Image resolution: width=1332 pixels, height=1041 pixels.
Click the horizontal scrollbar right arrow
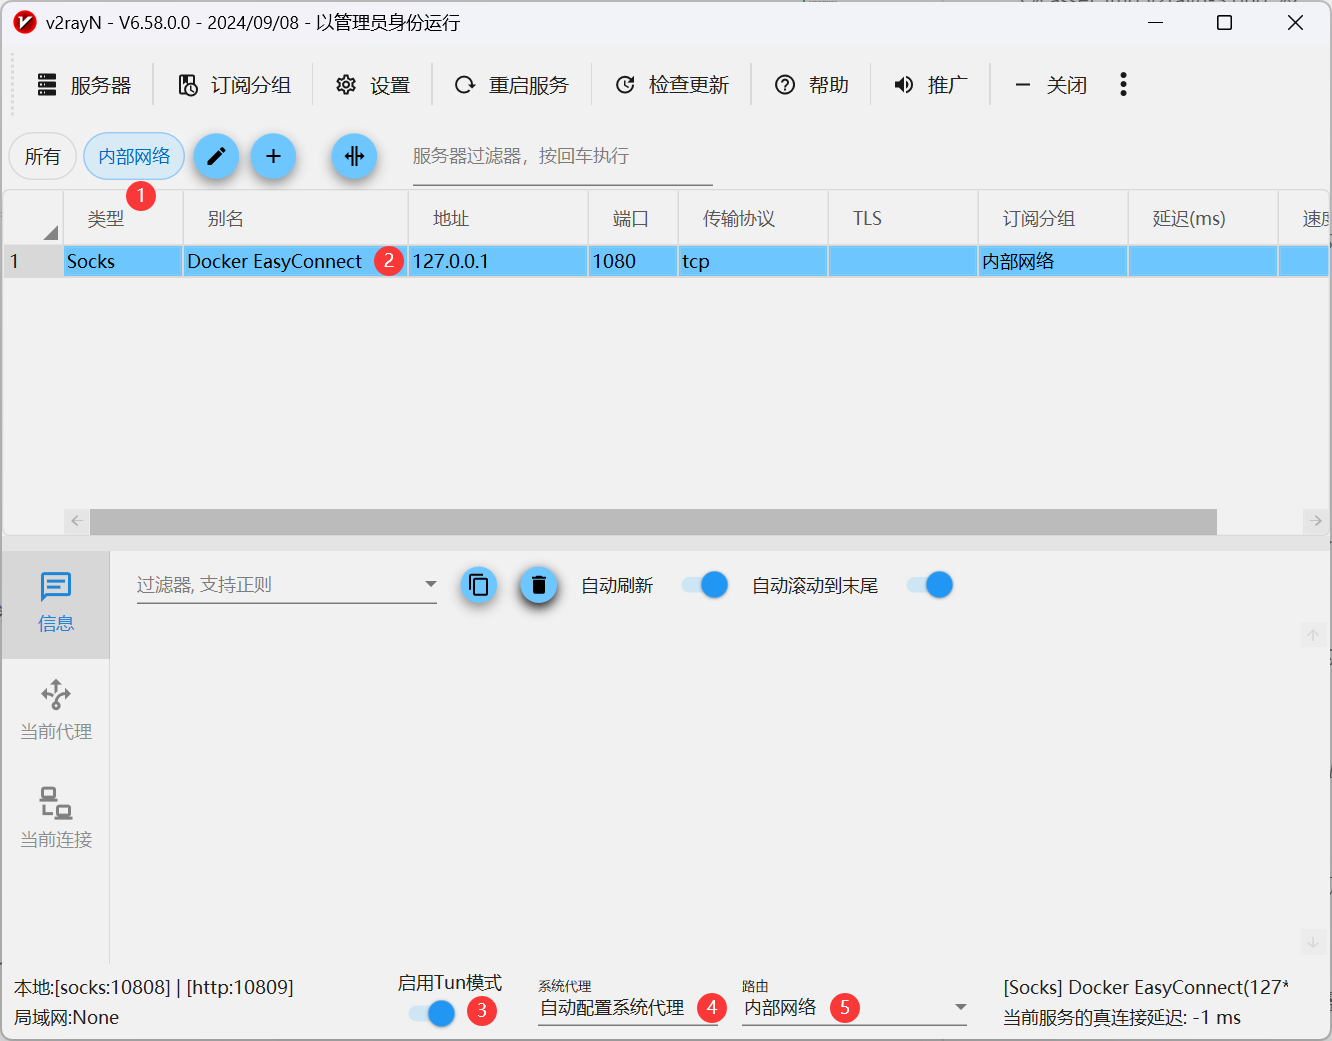(x=1316, y=521)
